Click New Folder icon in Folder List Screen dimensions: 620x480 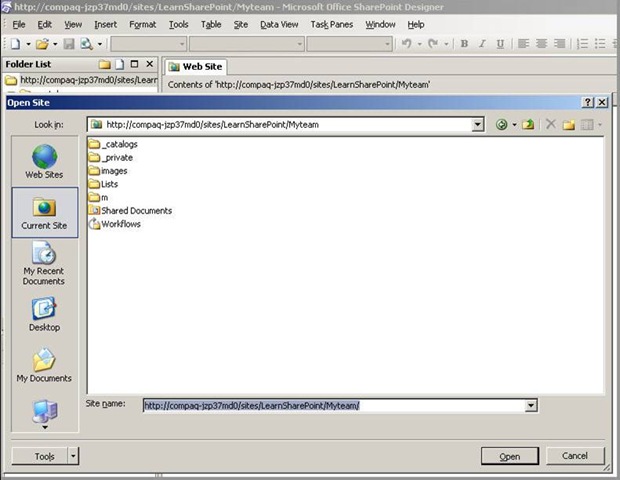(x=105, y=64)
